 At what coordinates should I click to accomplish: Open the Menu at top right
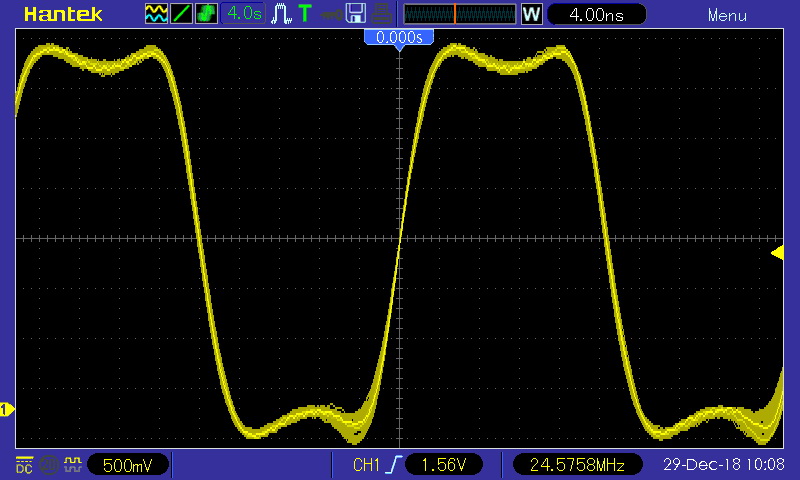(727, 15)
